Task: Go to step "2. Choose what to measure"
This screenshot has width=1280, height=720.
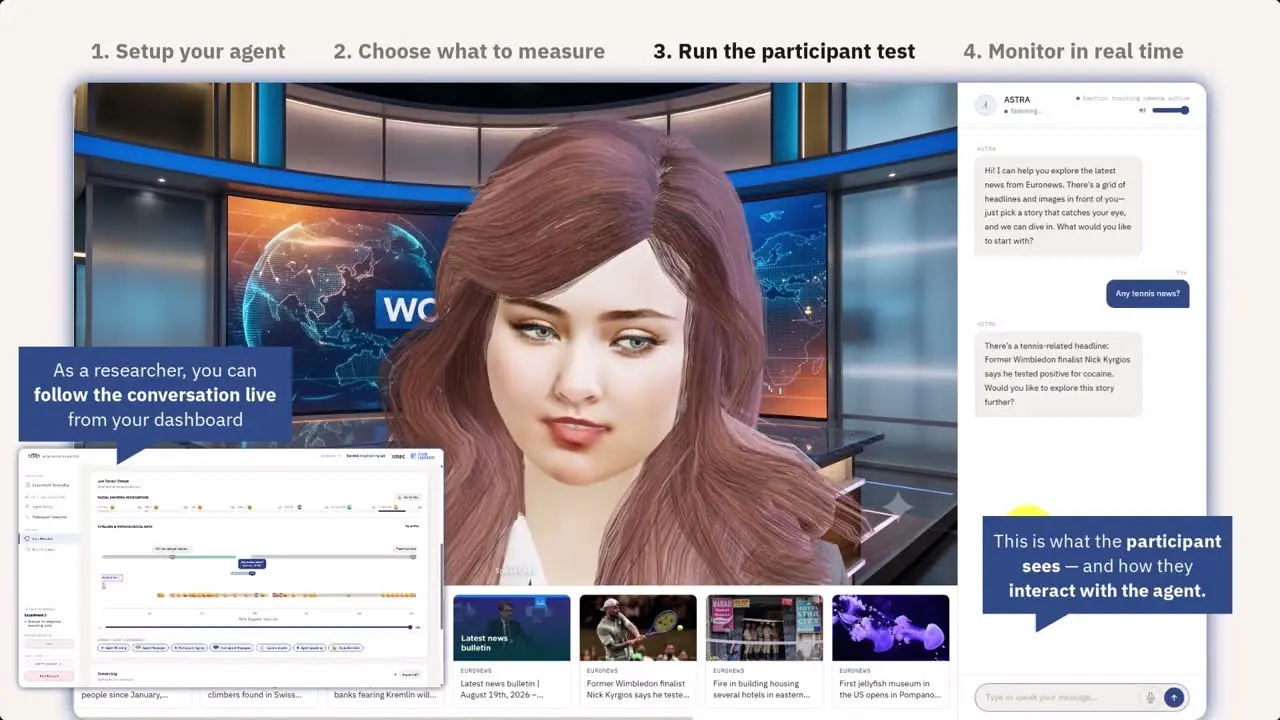Action: pyautogui.click(x=469, y=51)
